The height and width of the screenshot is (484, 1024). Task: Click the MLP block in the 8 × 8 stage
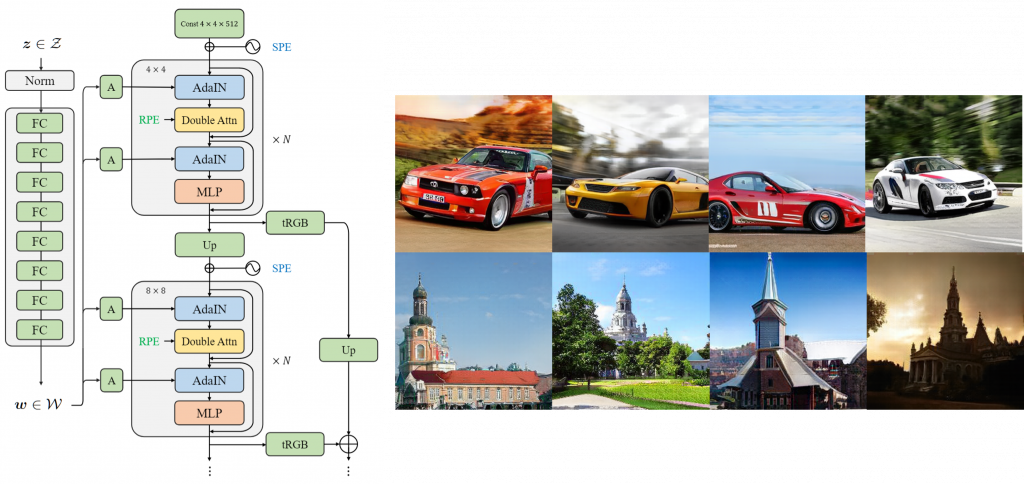tap(209, 412)
